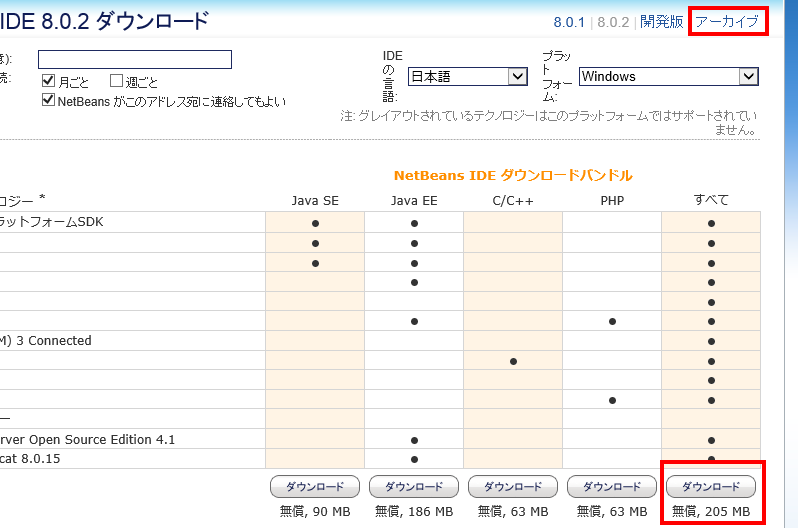The height and width of the screenshot is (528, 798).
Task: Click the IDE 8.0.2 ダウンロード page title
Action: coord(104,21)
